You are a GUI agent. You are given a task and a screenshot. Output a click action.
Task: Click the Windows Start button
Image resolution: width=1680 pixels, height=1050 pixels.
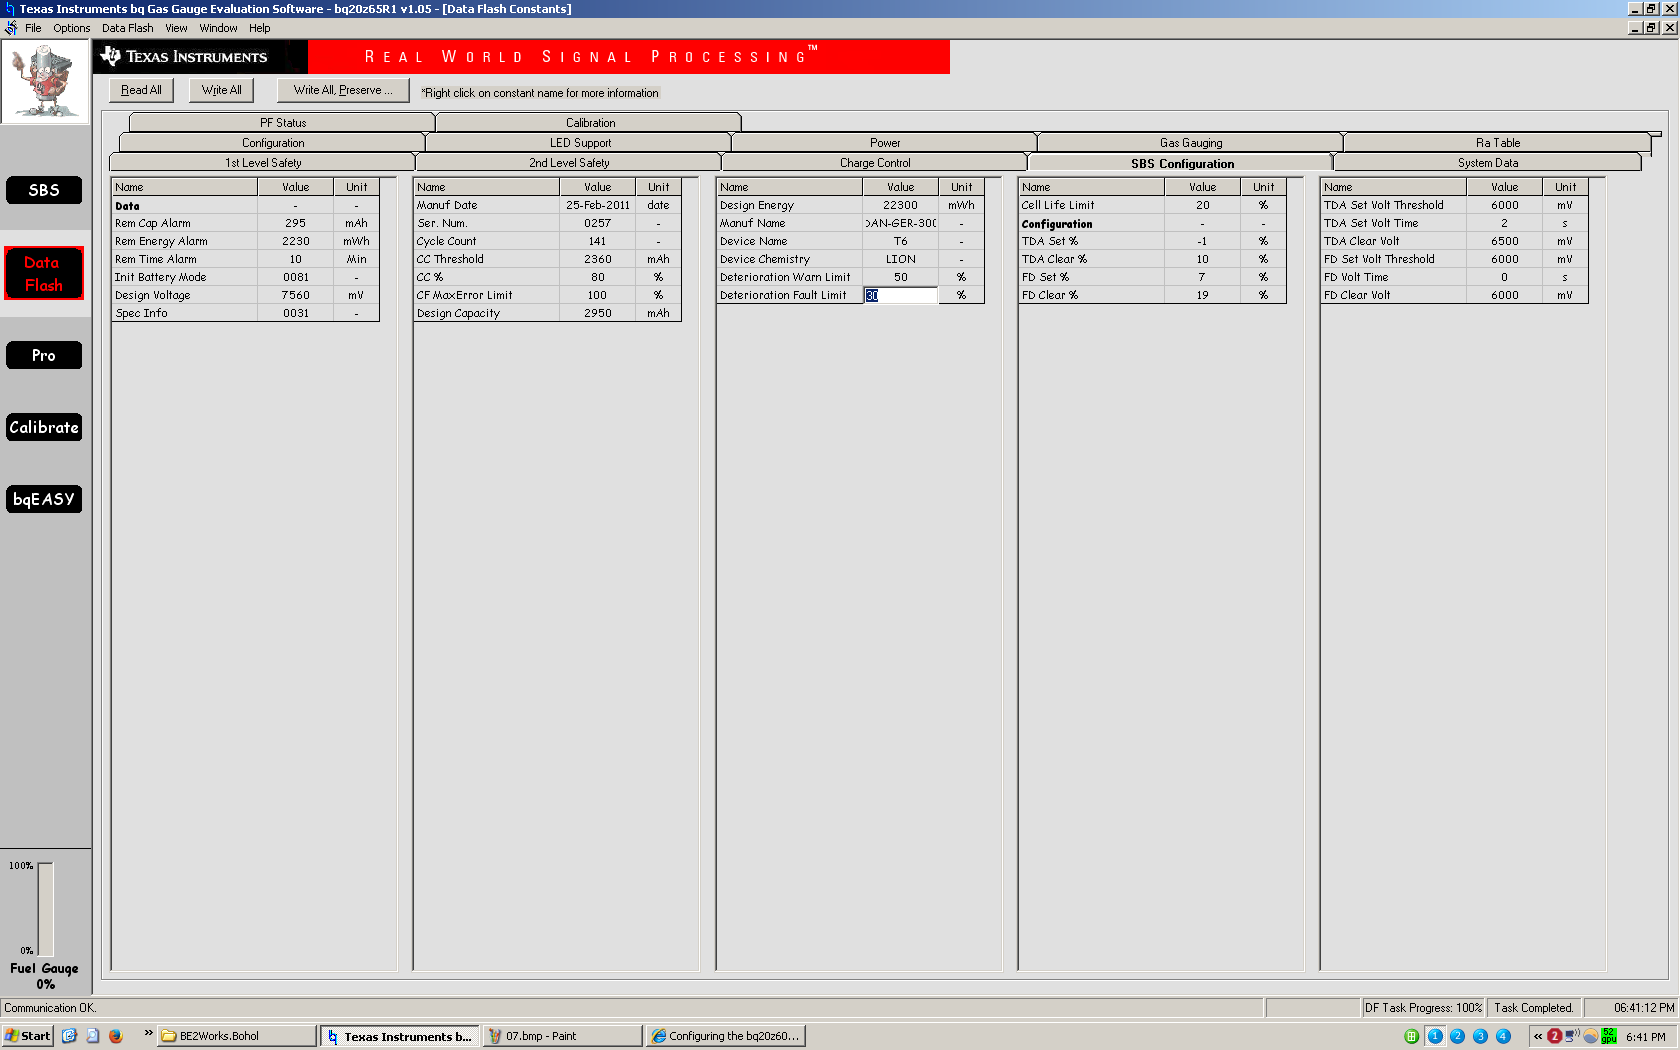tap(27, 1036)
